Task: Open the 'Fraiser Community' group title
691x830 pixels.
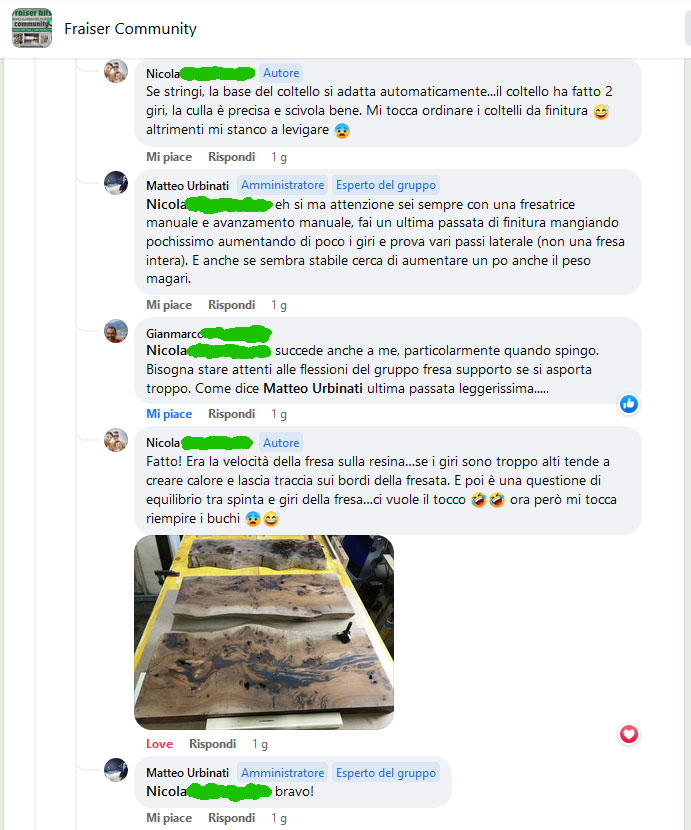Action: pos(130,29)
